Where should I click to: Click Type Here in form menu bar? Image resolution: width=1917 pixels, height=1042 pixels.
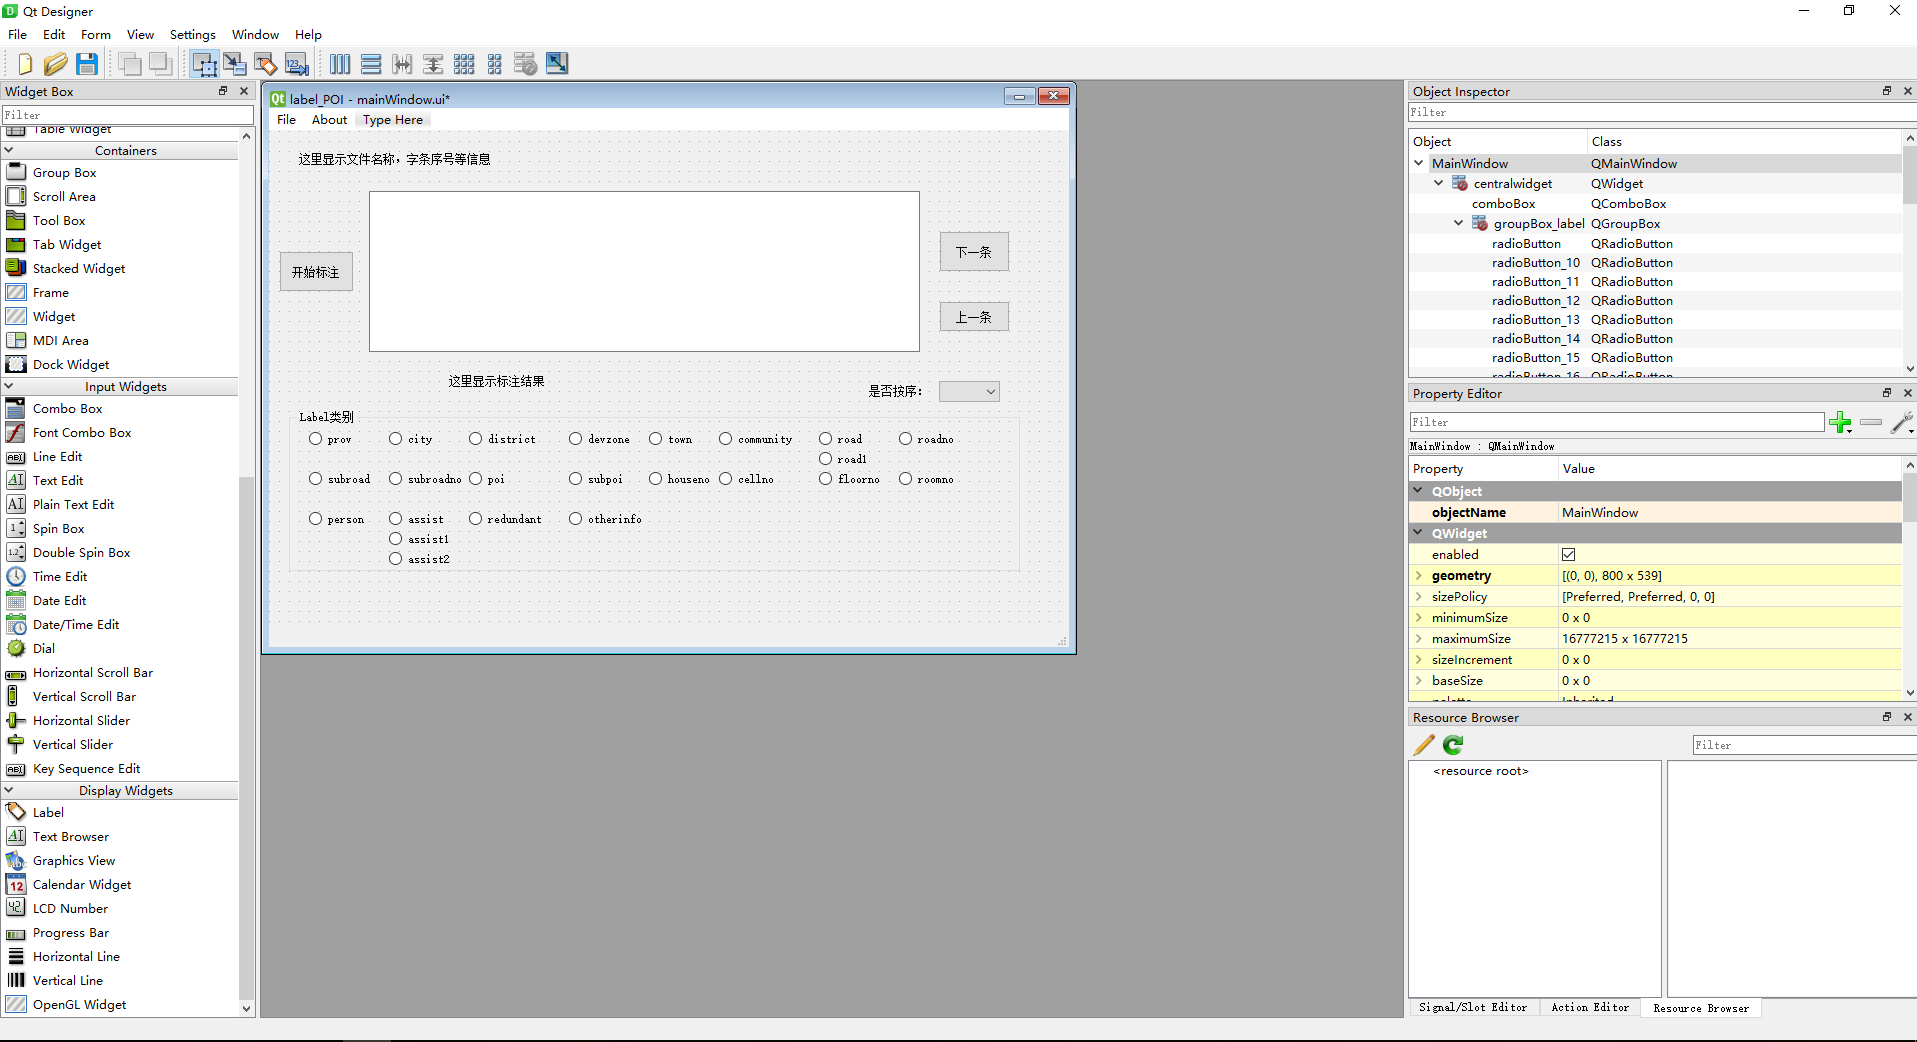393,120
